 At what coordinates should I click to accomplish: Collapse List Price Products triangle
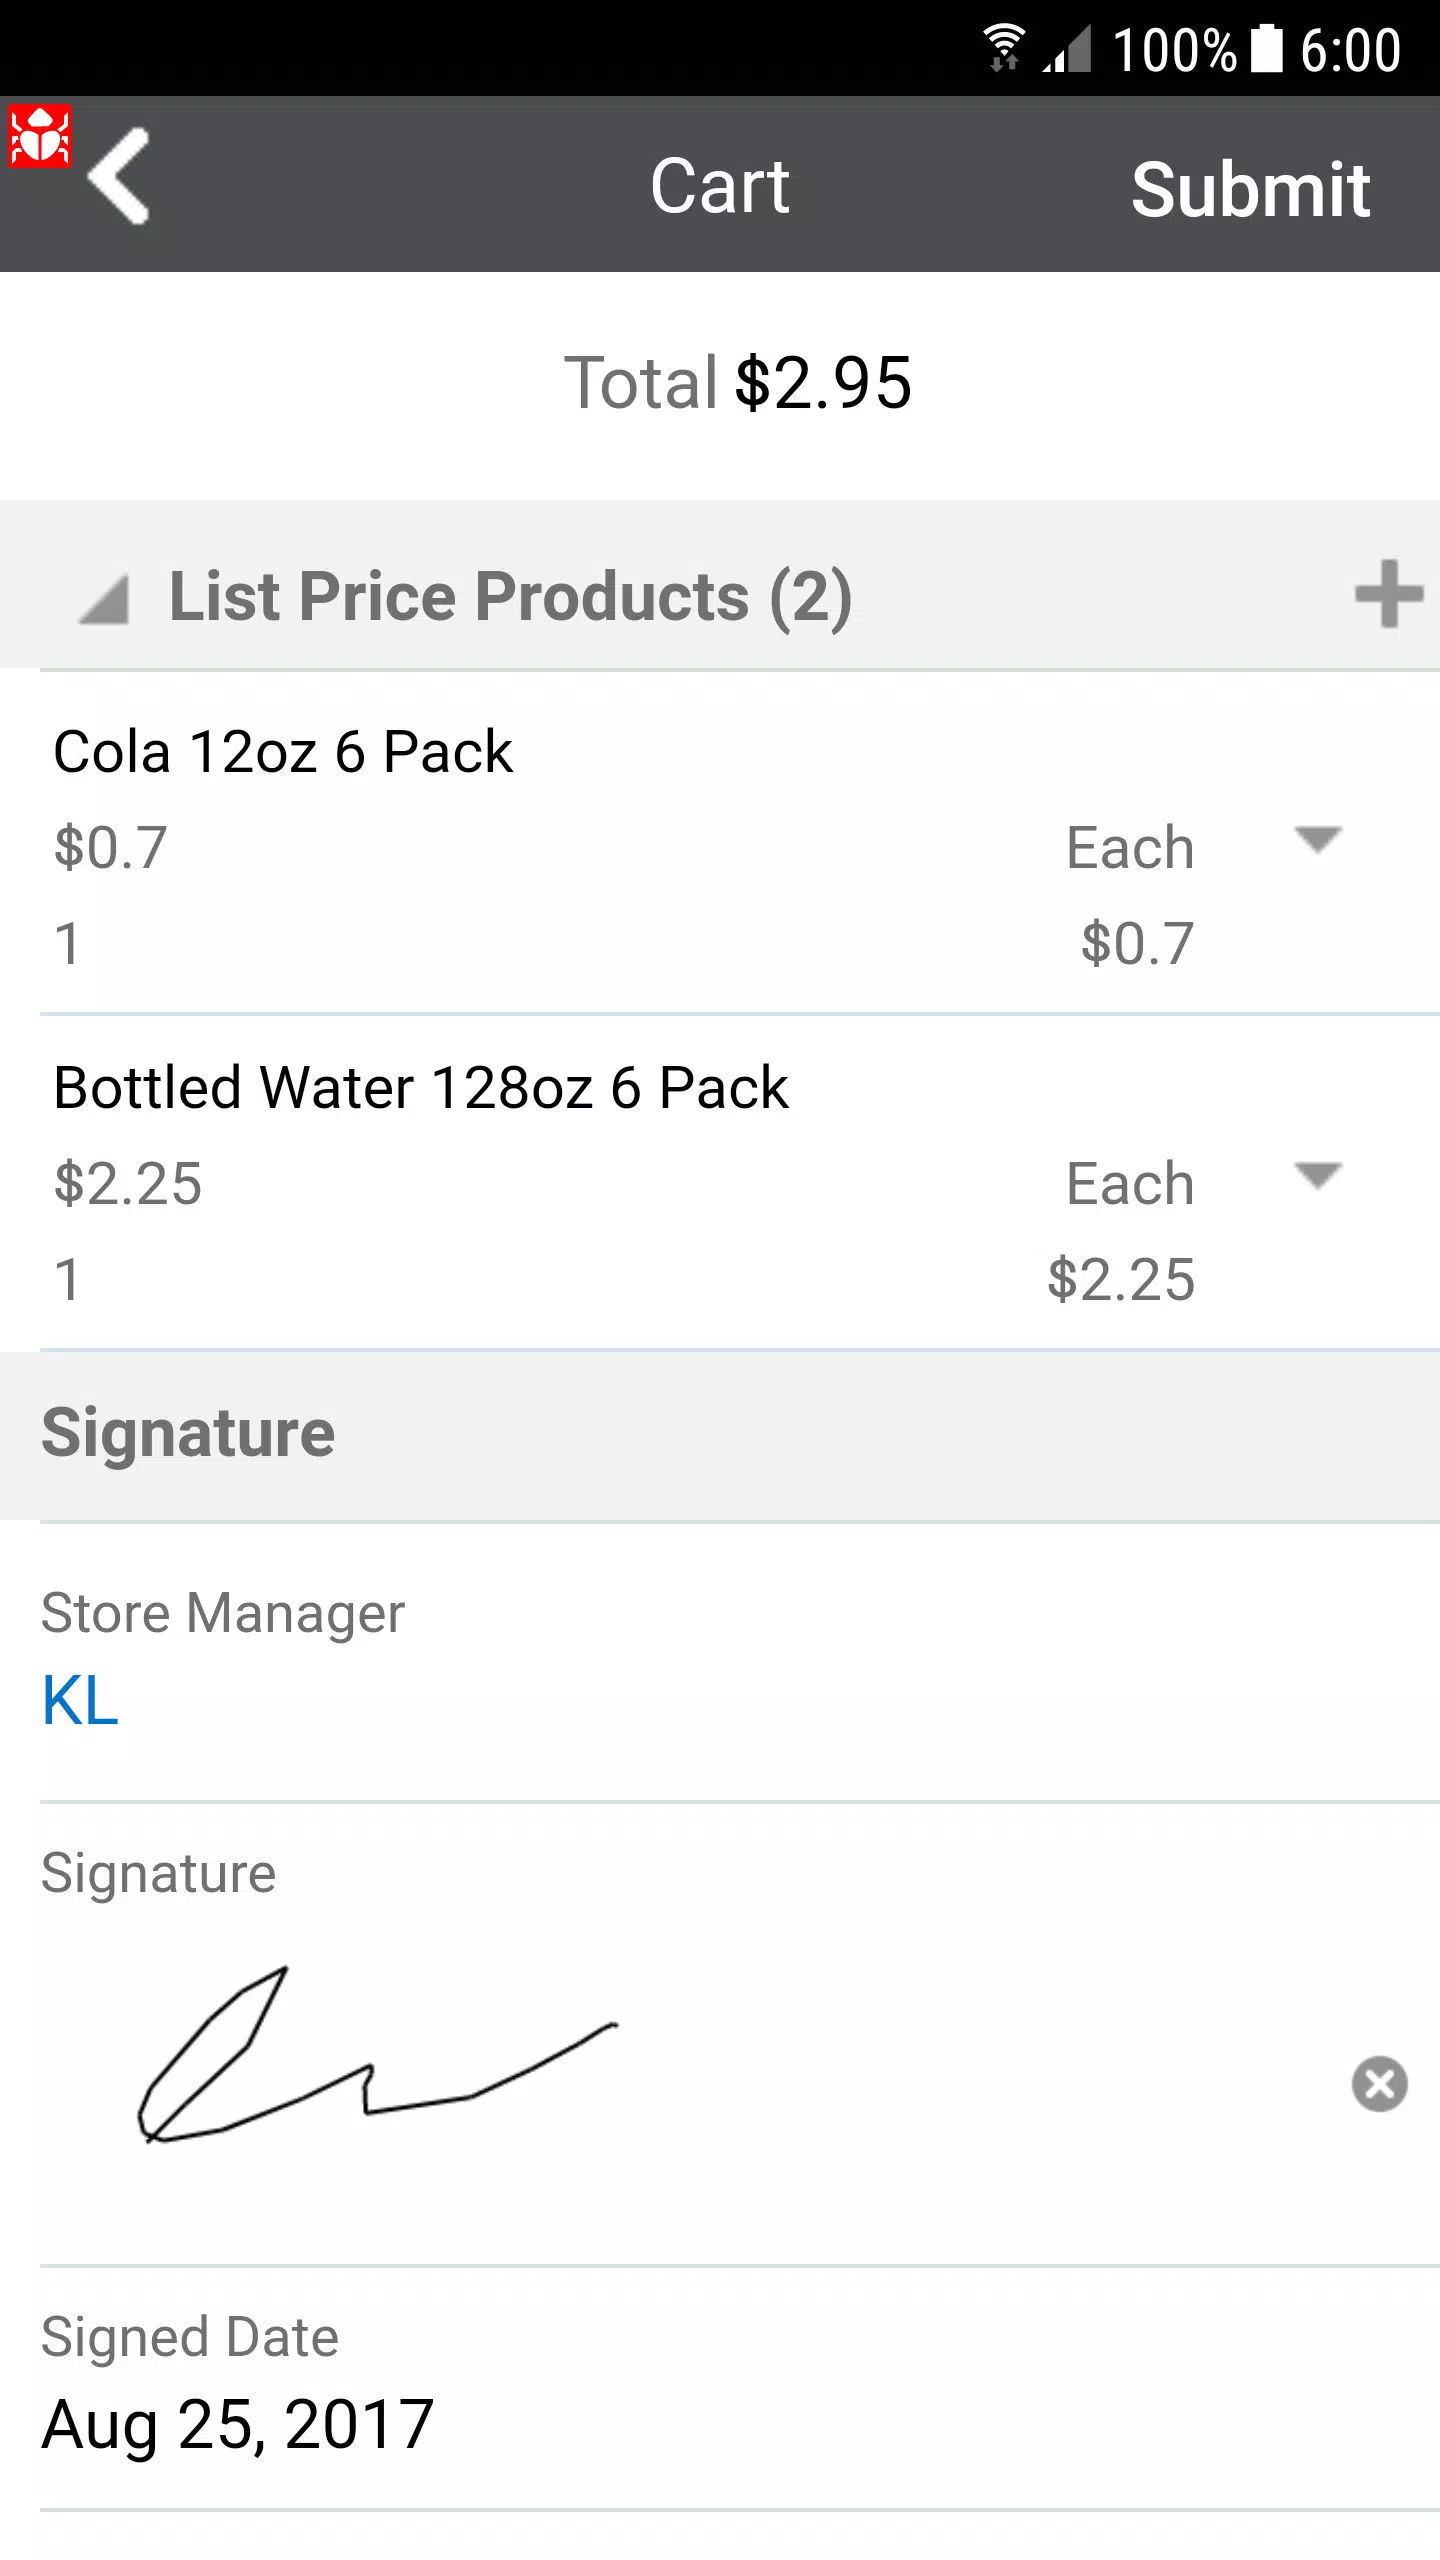click(104, 599)
